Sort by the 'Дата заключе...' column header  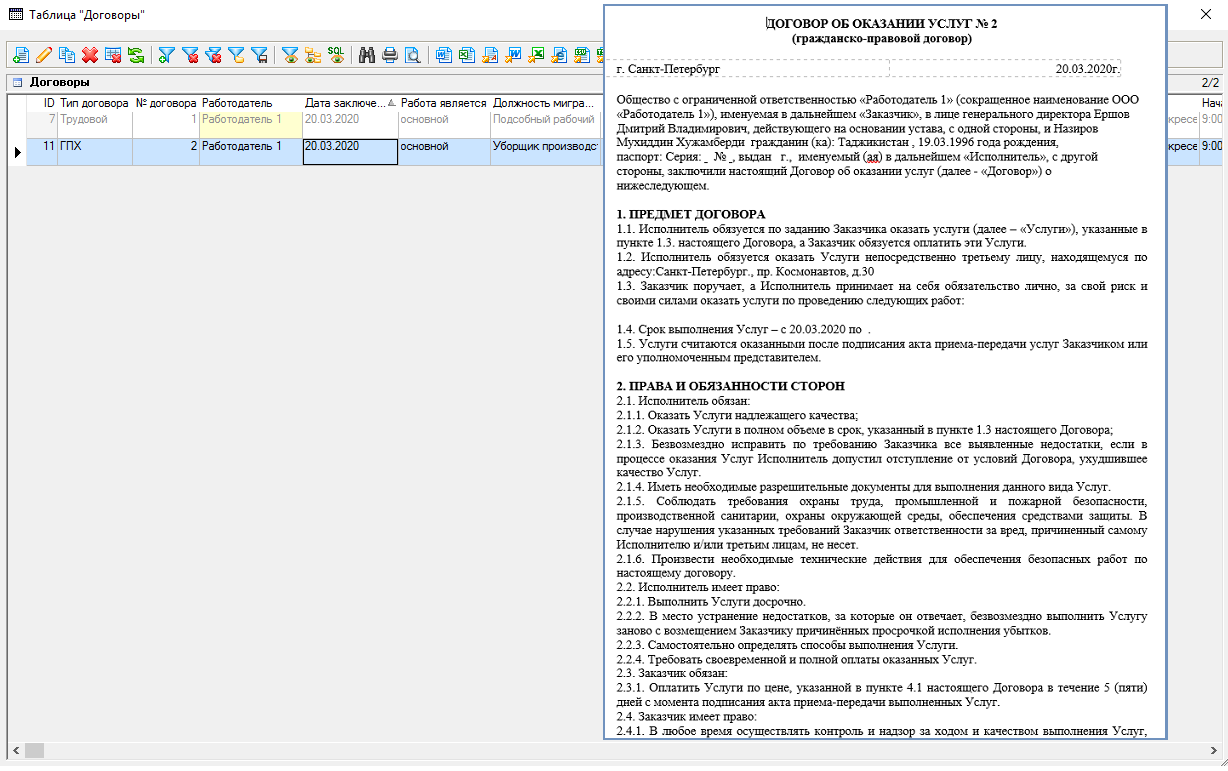[343, 103]
